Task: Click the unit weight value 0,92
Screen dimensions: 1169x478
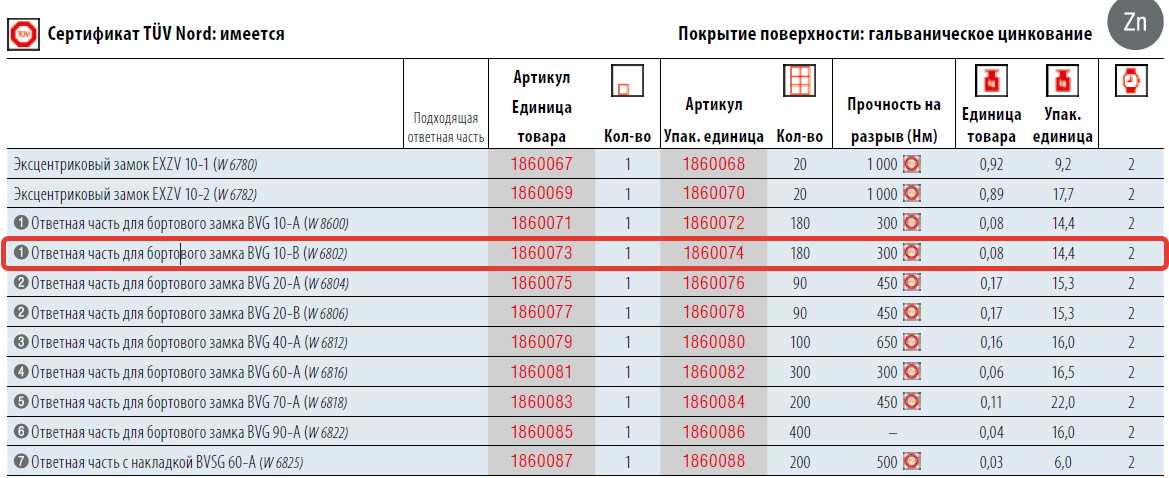Action: (991, 164)
